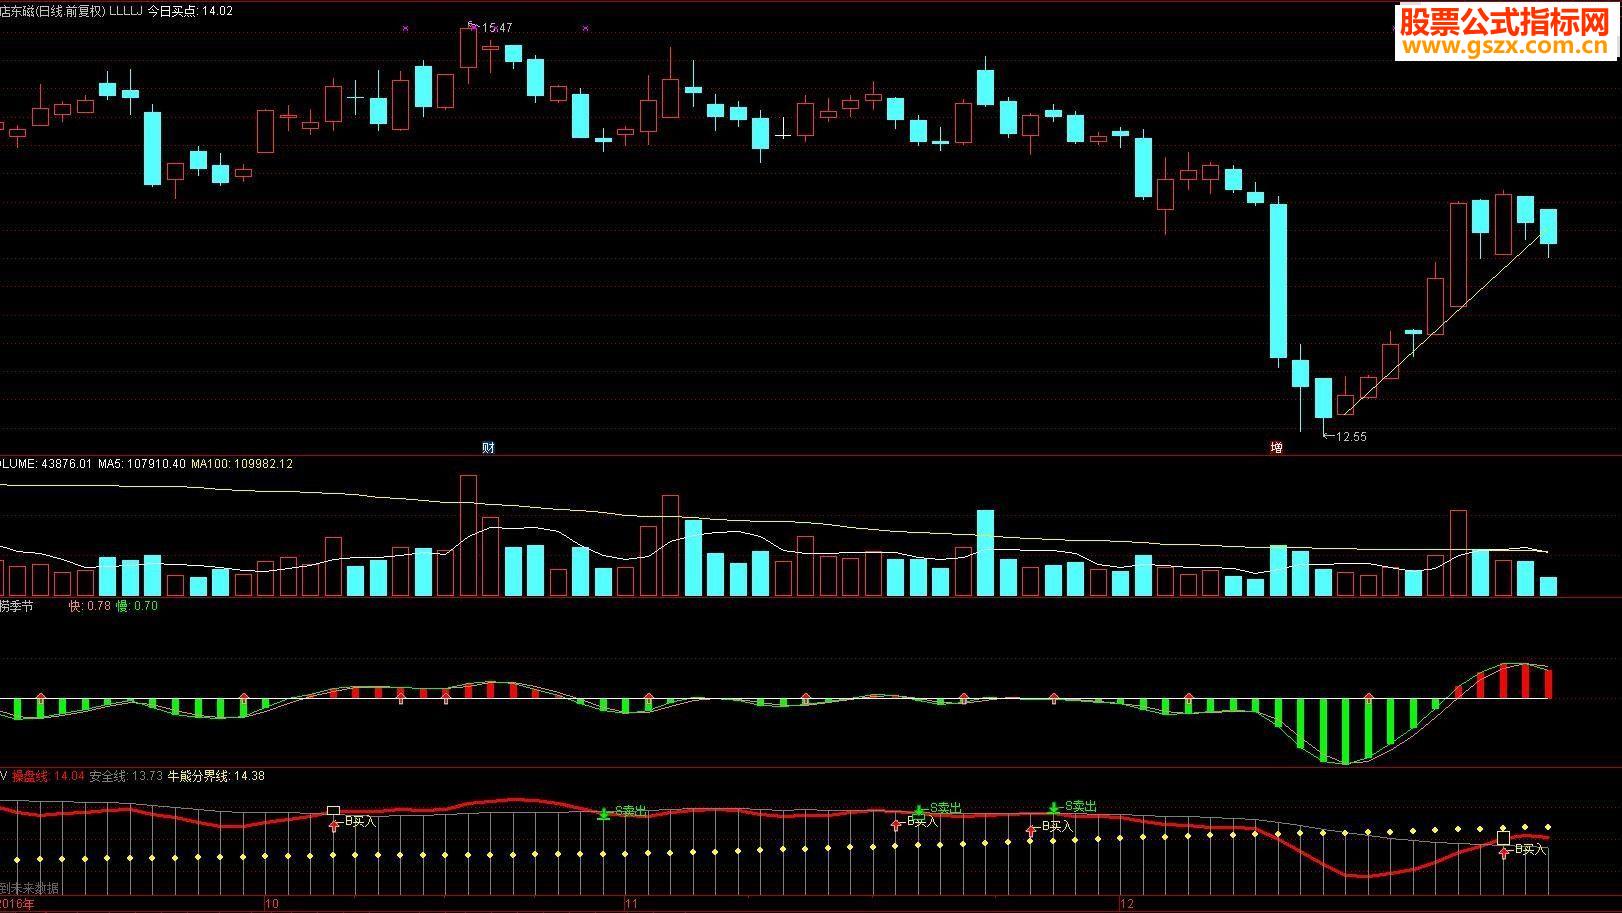
Task: Click the 牛熊分界线: 14.38 label
Action: pos(216,775)
